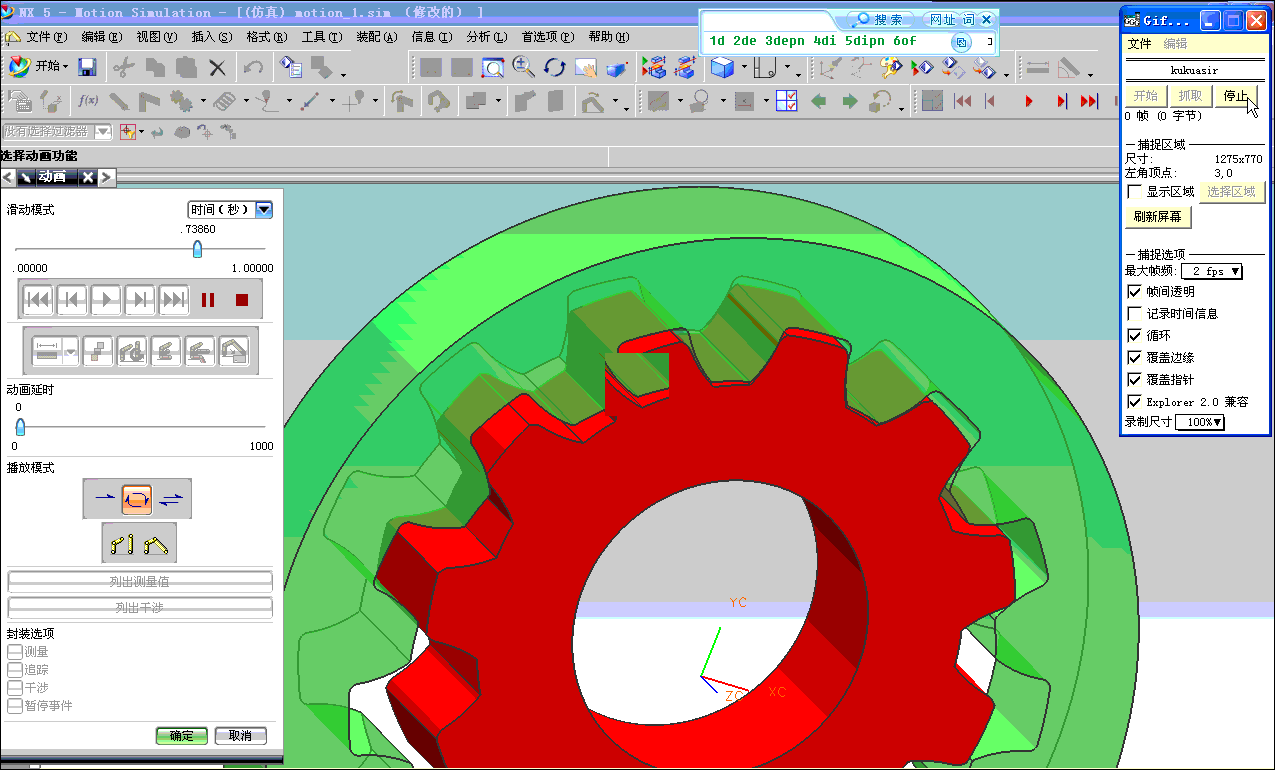
Task: Click the green back arrow icon
Action: [819, 101]
